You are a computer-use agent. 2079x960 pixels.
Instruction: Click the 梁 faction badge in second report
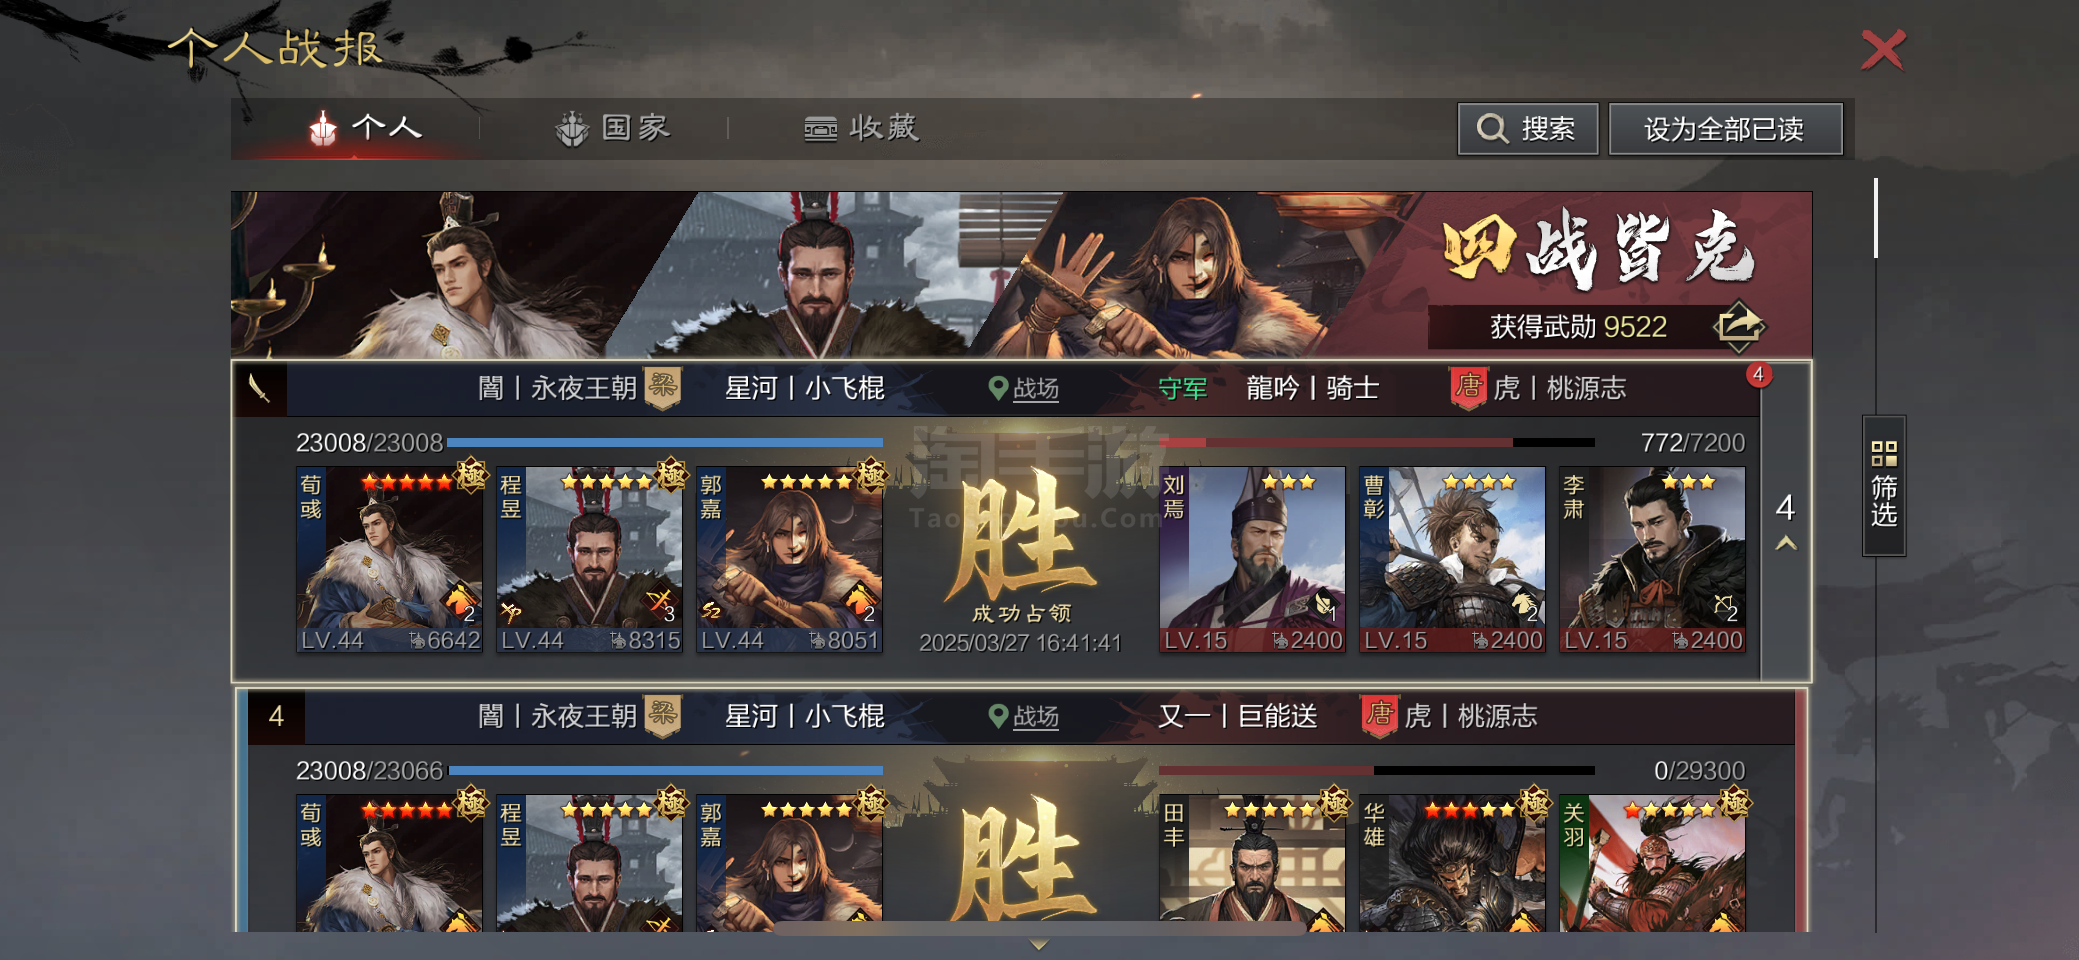662,715
